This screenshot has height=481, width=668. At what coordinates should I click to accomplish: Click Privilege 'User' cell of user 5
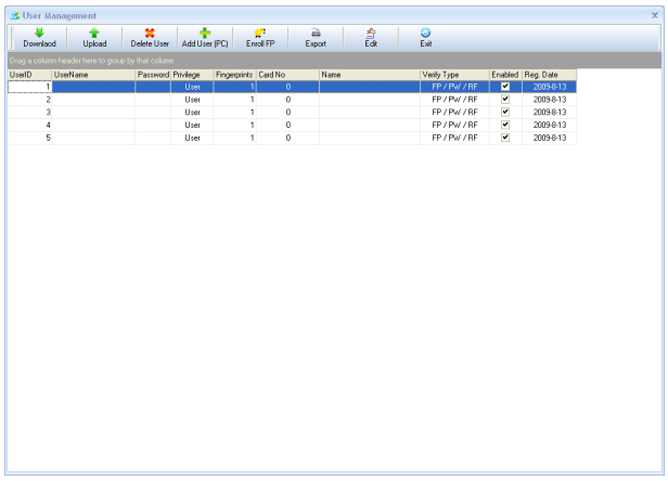tap(192, 138)
